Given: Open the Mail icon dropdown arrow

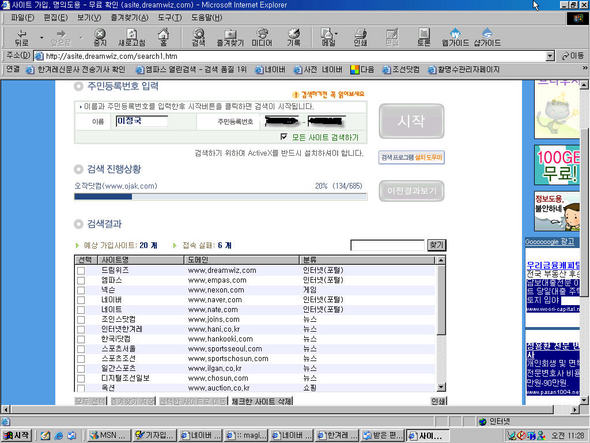Looking at the screenshot, I should pyautogui.click(x=336, y=34).
